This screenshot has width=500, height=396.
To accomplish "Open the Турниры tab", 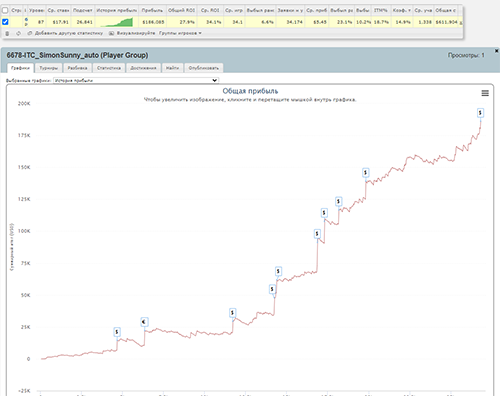I will (x=49, y=68).
